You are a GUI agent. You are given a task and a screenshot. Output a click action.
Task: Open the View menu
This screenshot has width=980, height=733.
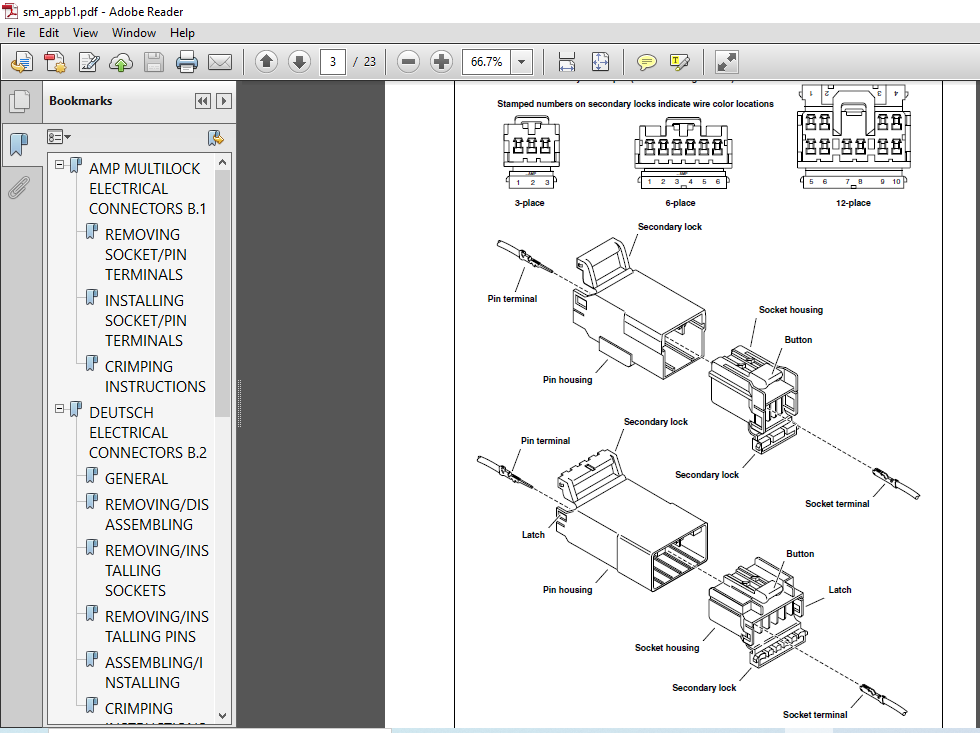point(85,32)
